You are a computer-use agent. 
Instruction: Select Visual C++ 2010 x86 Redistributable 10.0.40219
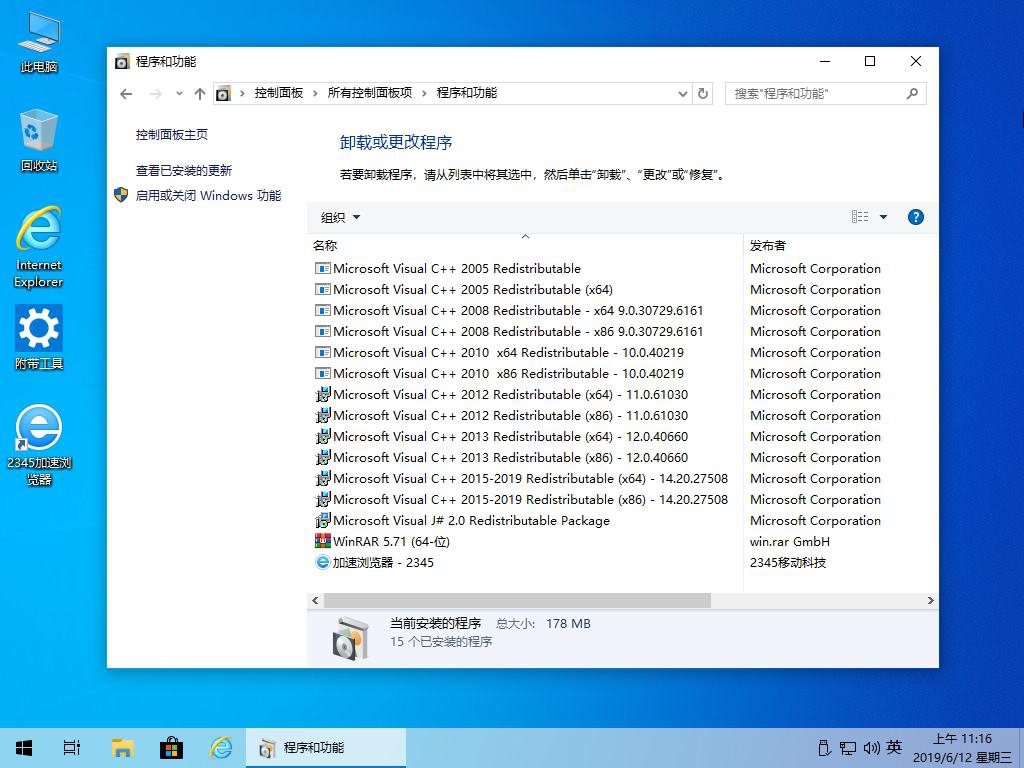508,374
